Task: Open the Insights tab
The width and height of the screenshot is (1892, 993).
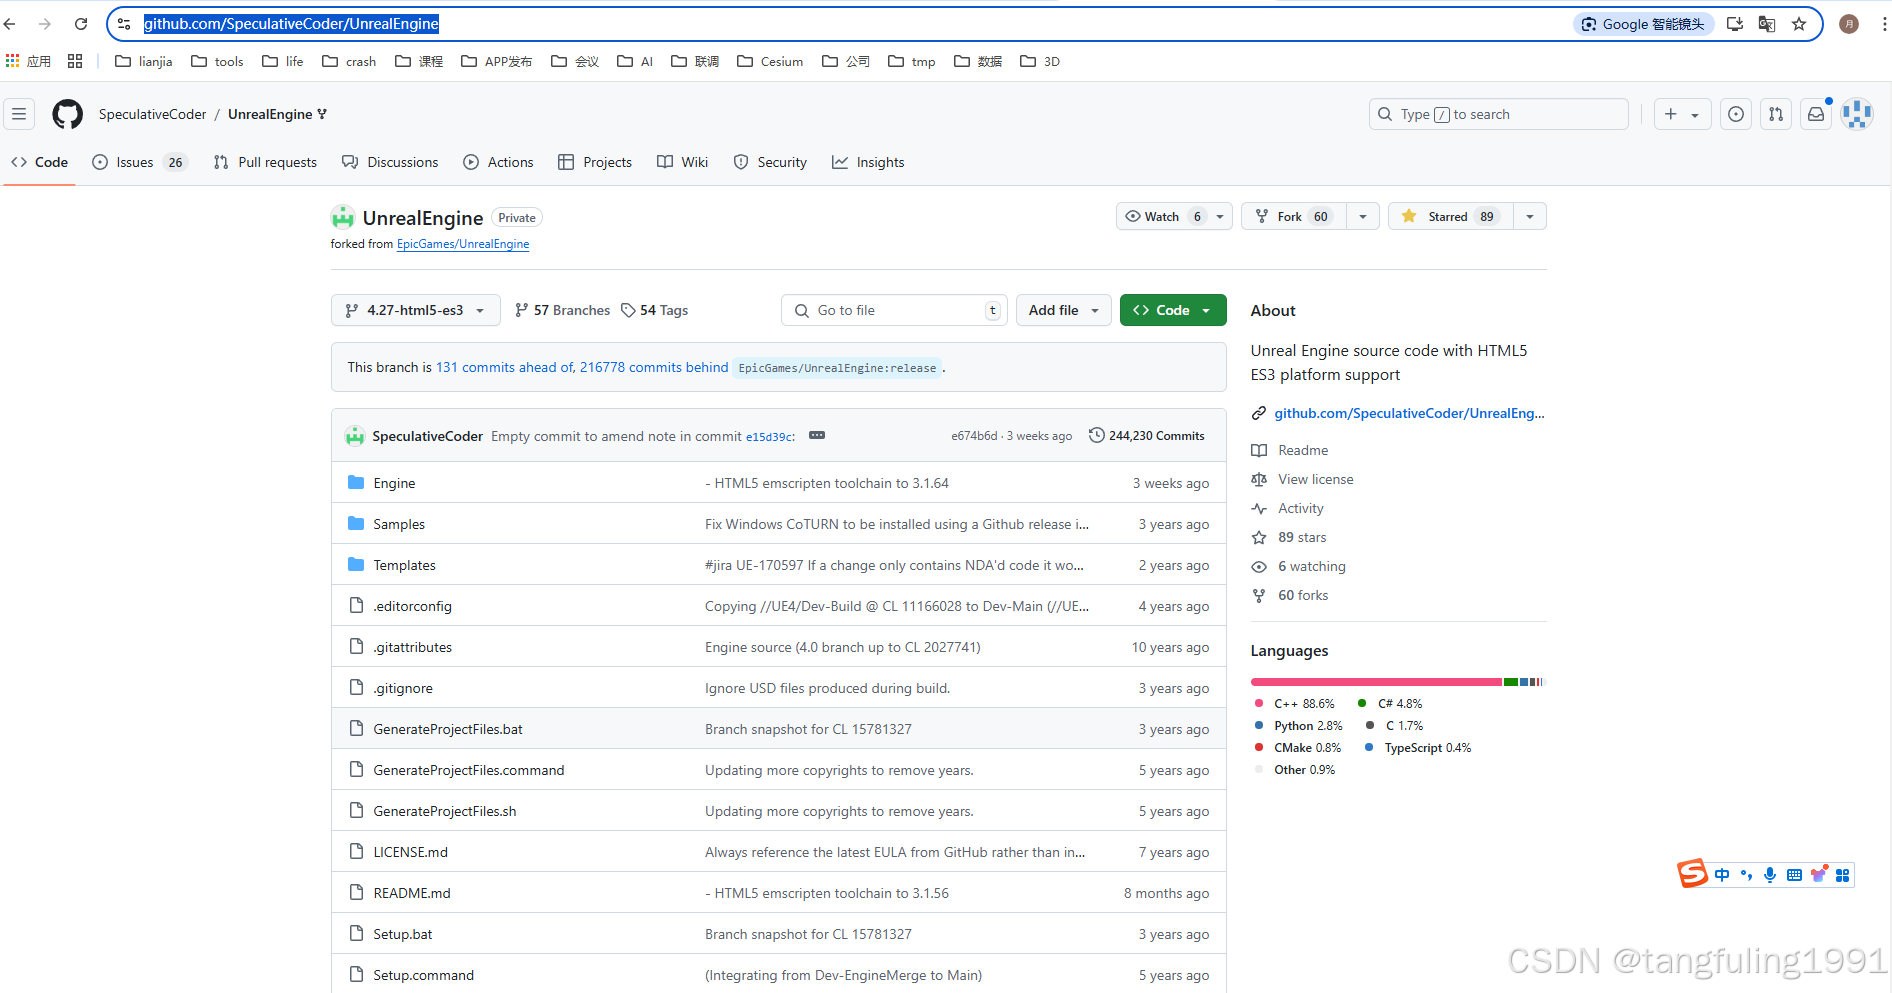Action: pyautogui.click(x=868, y=162)
